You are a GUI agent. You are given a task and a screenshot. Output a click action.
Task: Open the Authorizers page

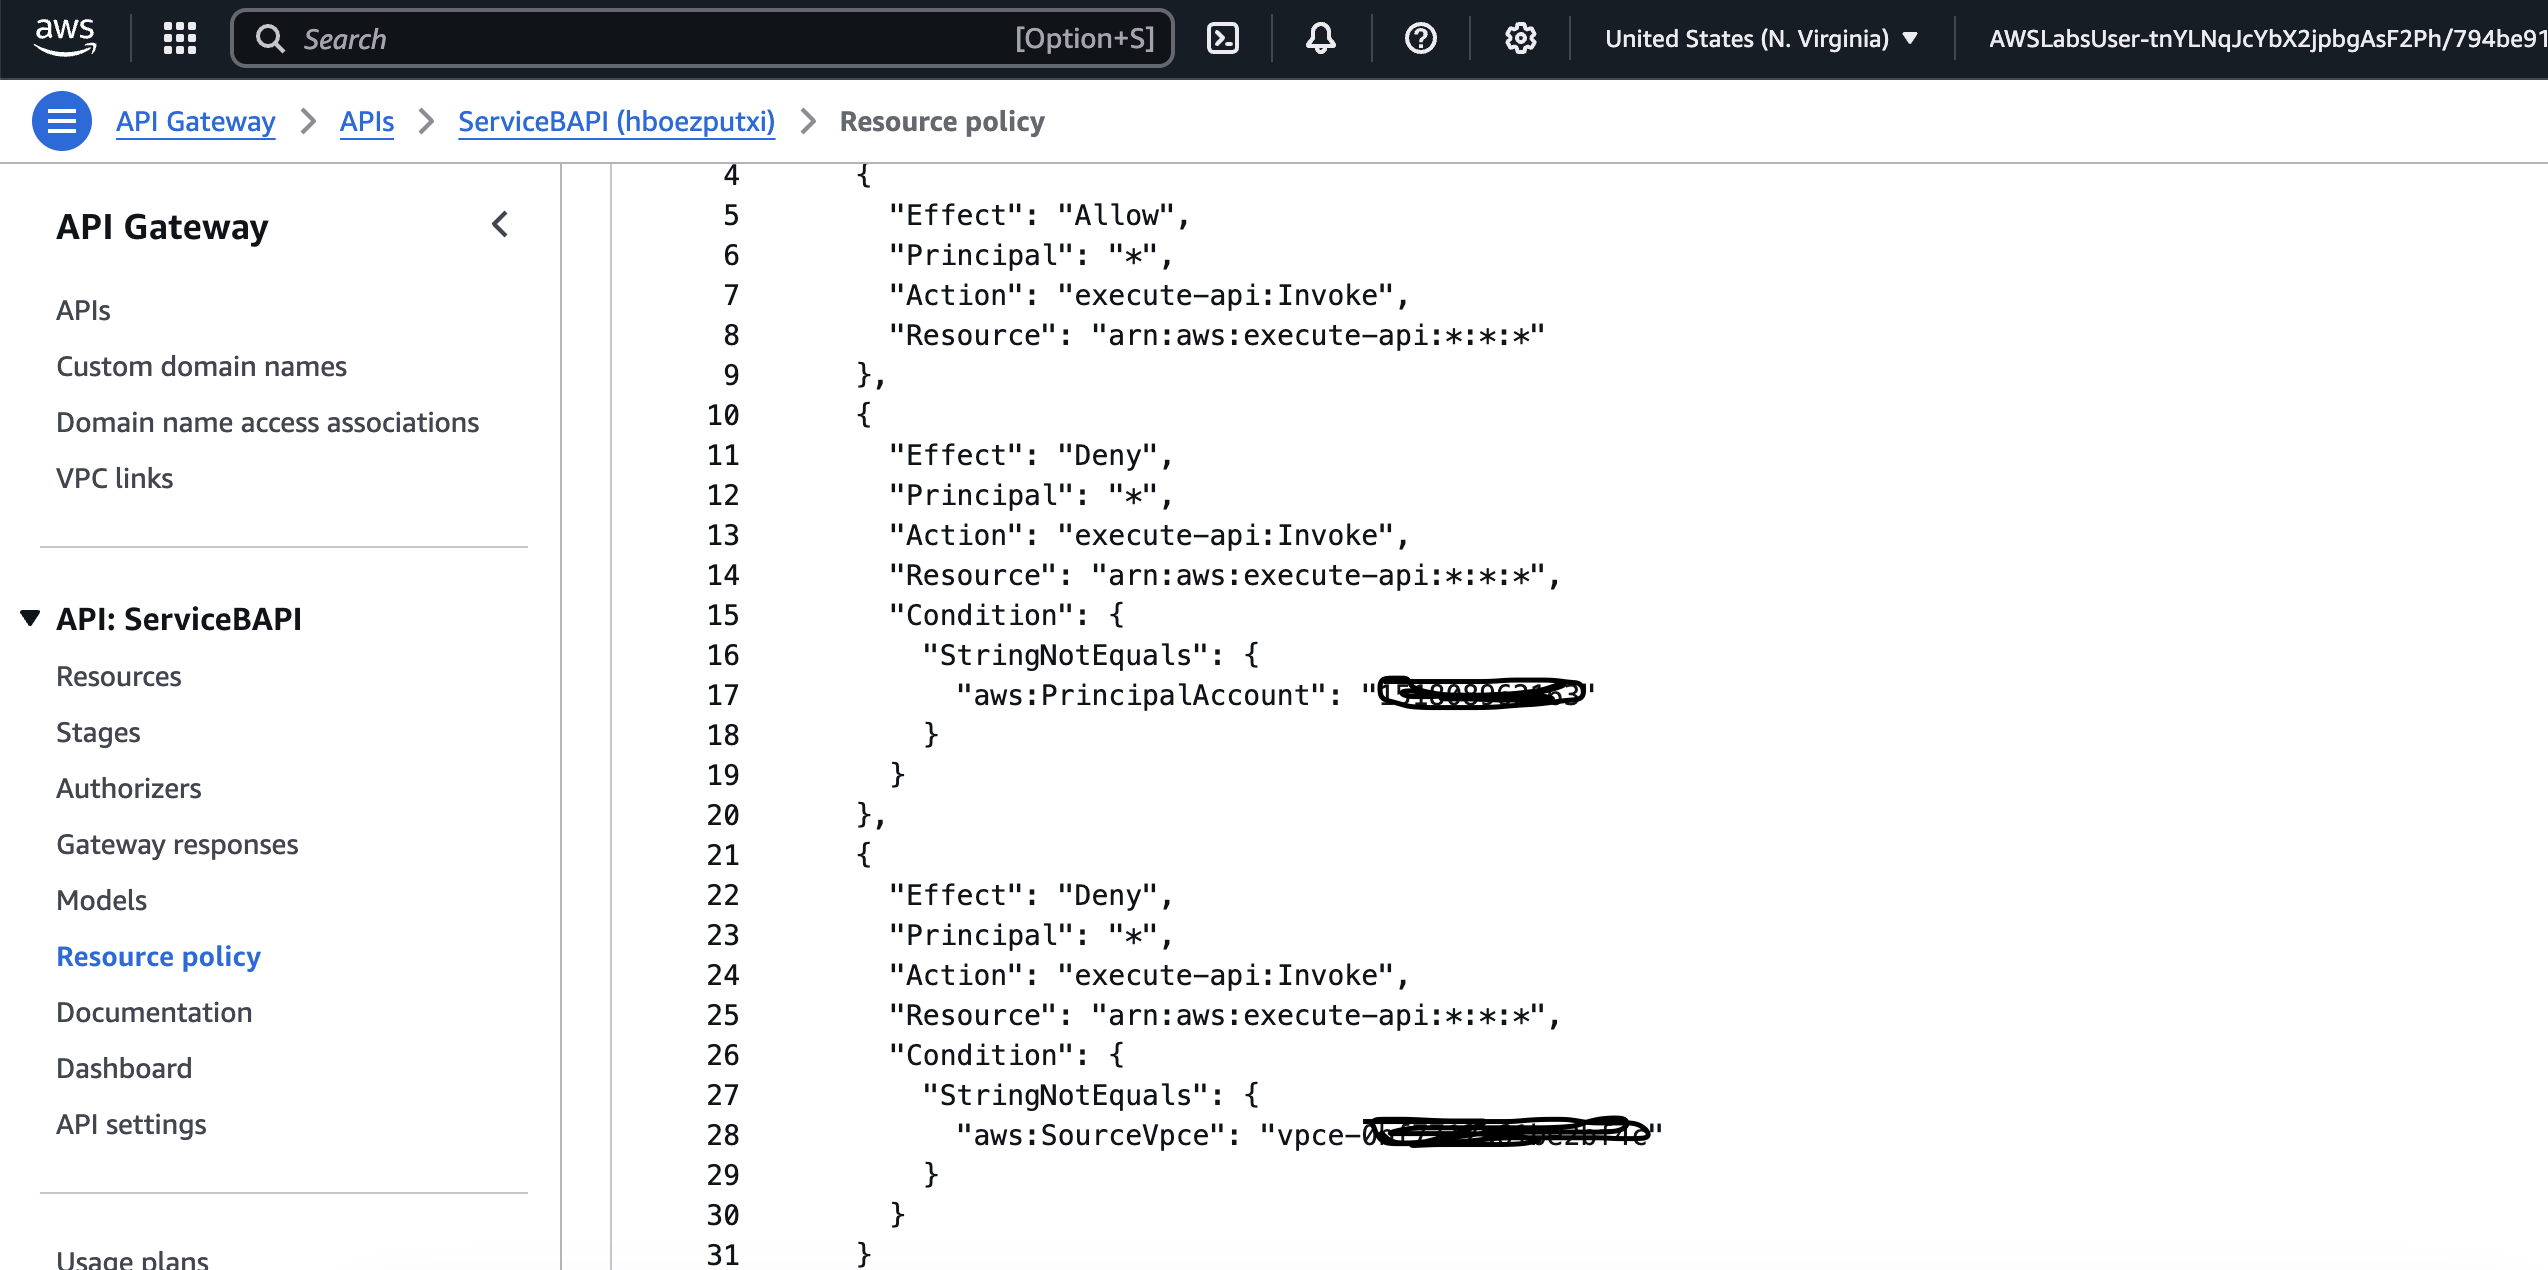point(129,788)
